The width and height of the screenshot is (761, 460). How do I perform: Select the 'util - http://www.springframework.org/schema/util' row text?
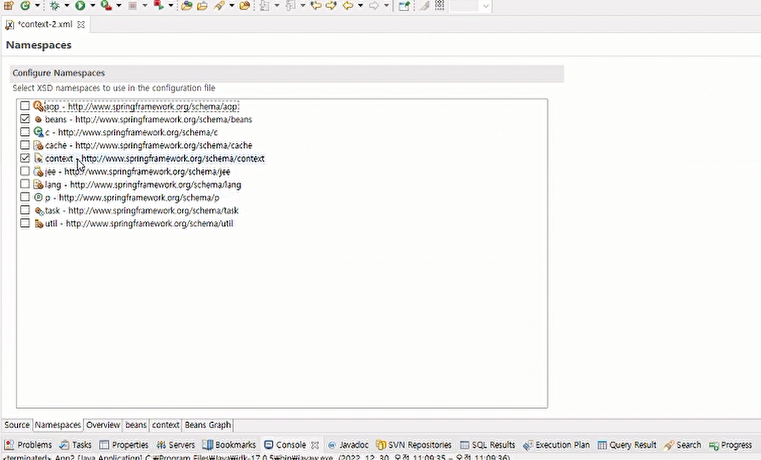tap(139, 224)
